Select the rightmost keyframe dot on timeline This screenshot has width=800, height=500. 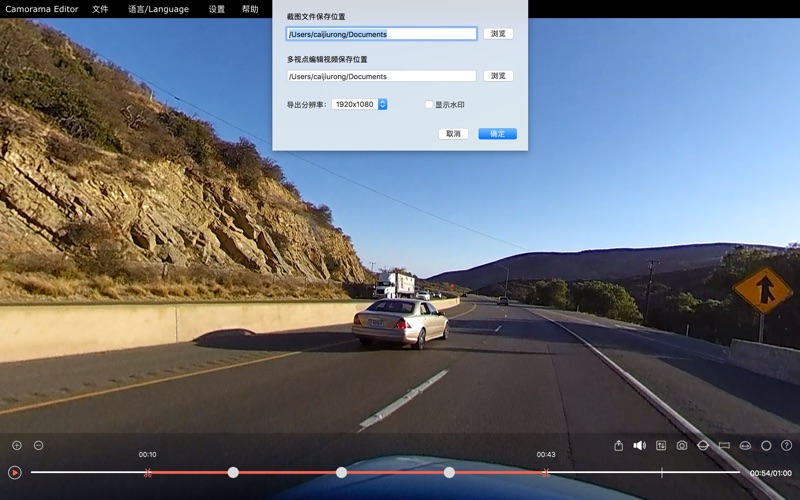pyautogui.click(x=449, y=472)
